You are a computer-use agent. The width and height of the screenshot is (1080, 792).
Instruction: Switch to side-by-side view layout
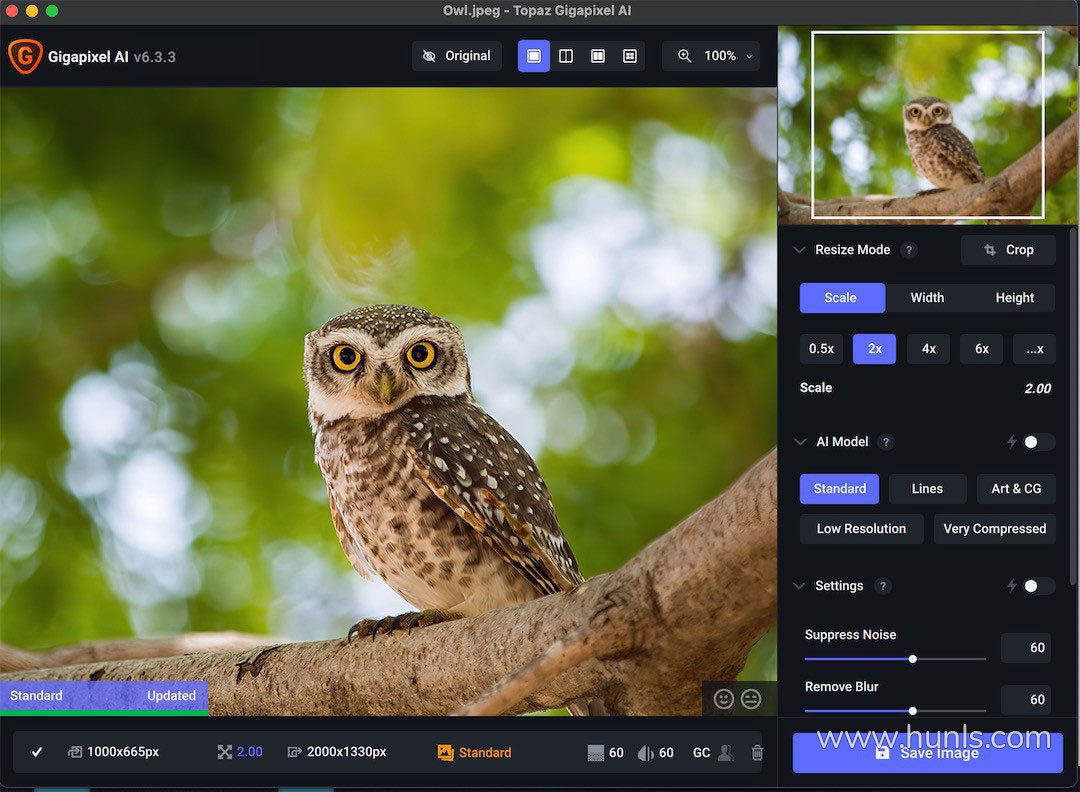pyautogui.click(x=598, y=56)
